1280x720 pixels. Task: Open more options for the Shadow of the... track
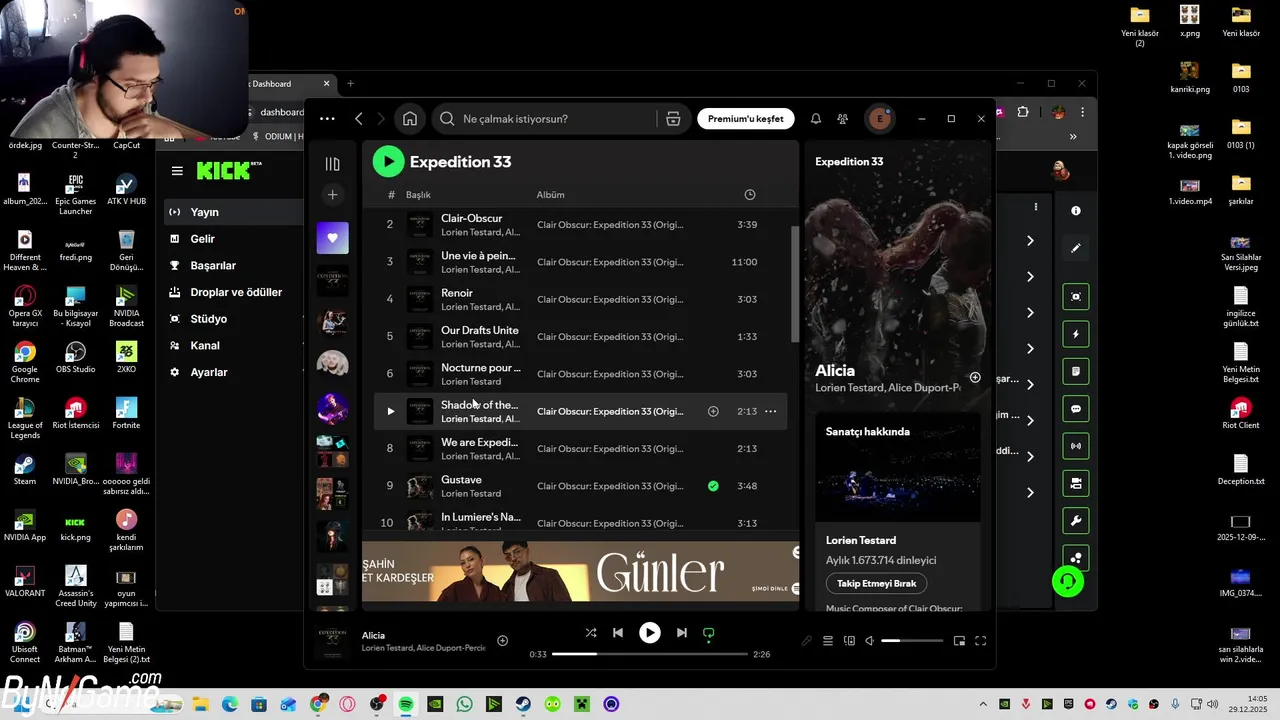click(771, 411)
